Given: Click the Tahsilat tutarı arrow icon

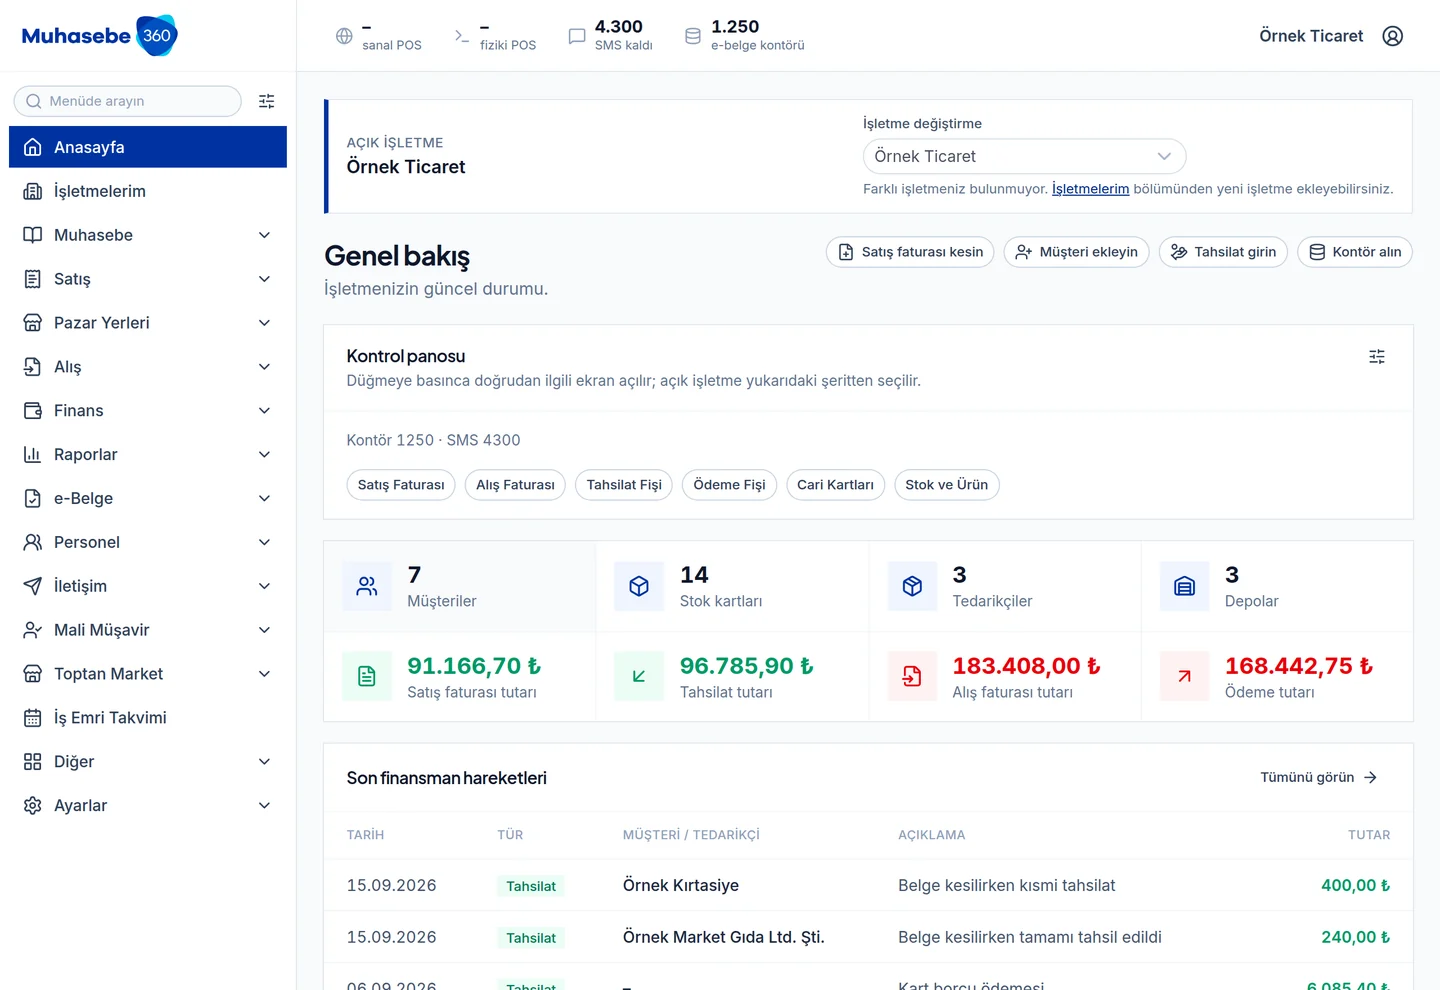Looking at the screenshot, I should (x=639, y=677).
